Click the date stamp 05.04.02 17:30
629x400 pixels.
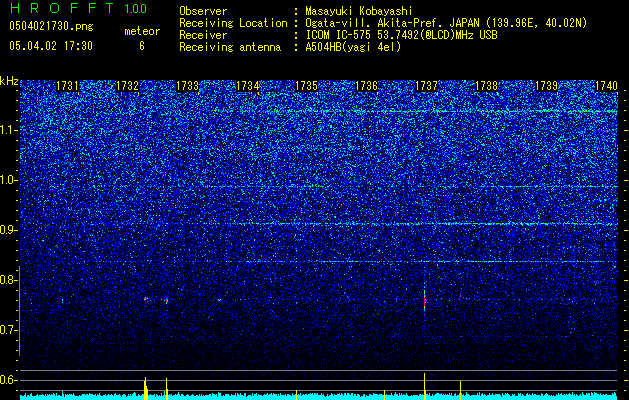[51, 46]
